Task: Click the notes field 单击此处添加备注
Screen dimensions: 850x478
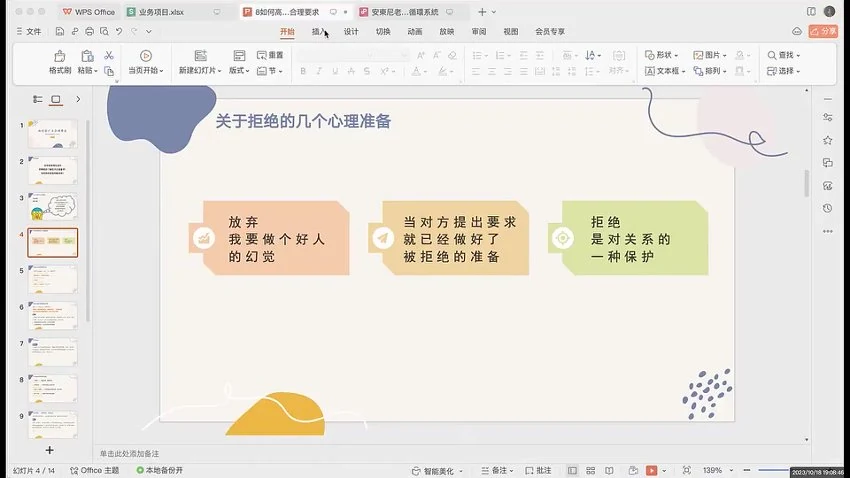Action: [x=129, y=454]
